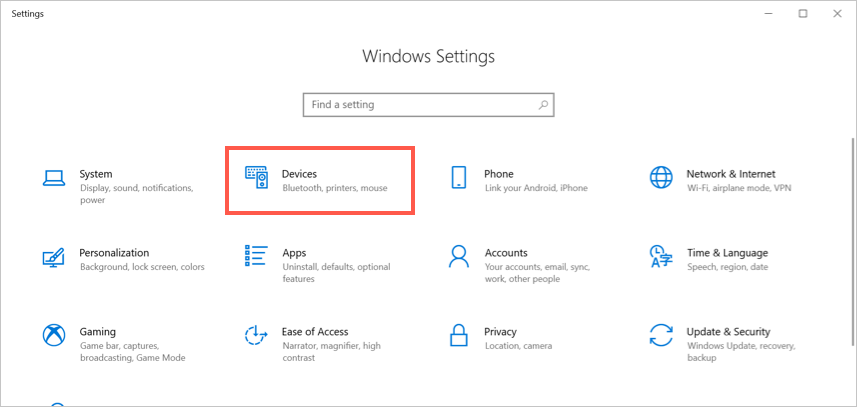The image size is (857, 407).
Task: Click the Time & Language icon
Action: coord(661,257)
